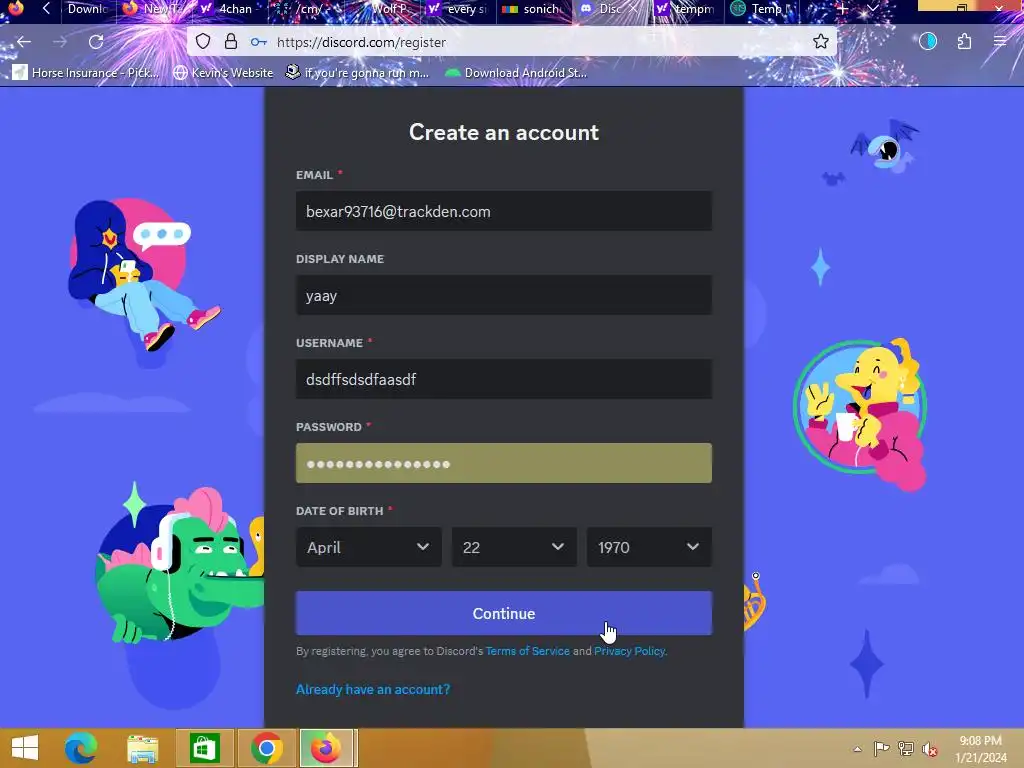View site security via the padlock icon
The image size is (1024, 768).
pyautogui.click(x=231, y=42)
